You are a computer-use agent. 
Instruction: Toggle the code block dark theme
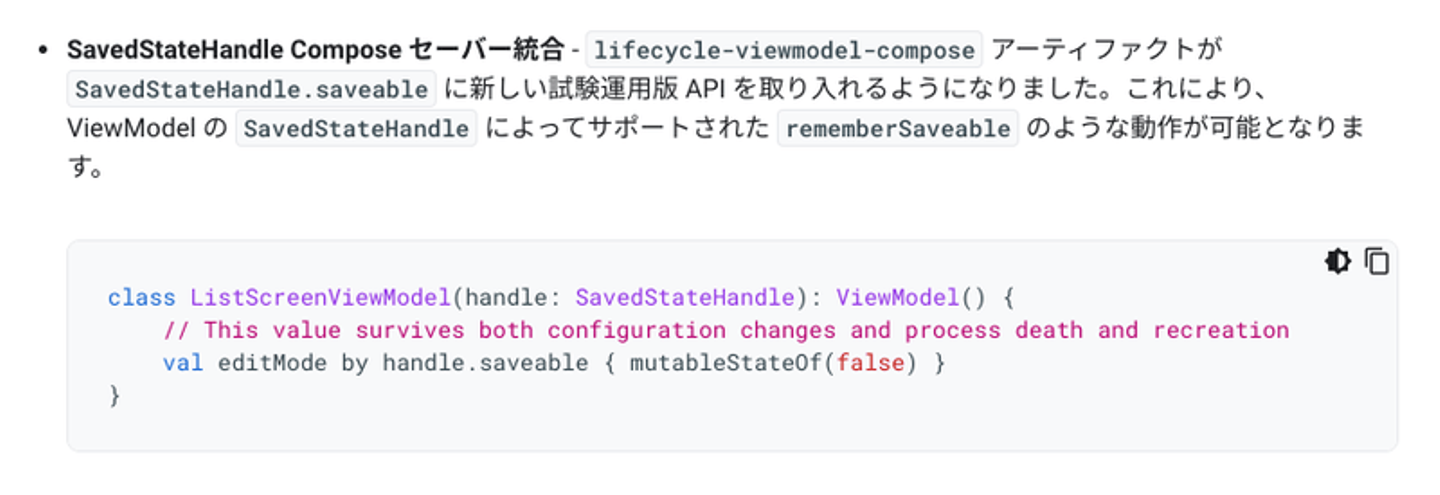1337,262
